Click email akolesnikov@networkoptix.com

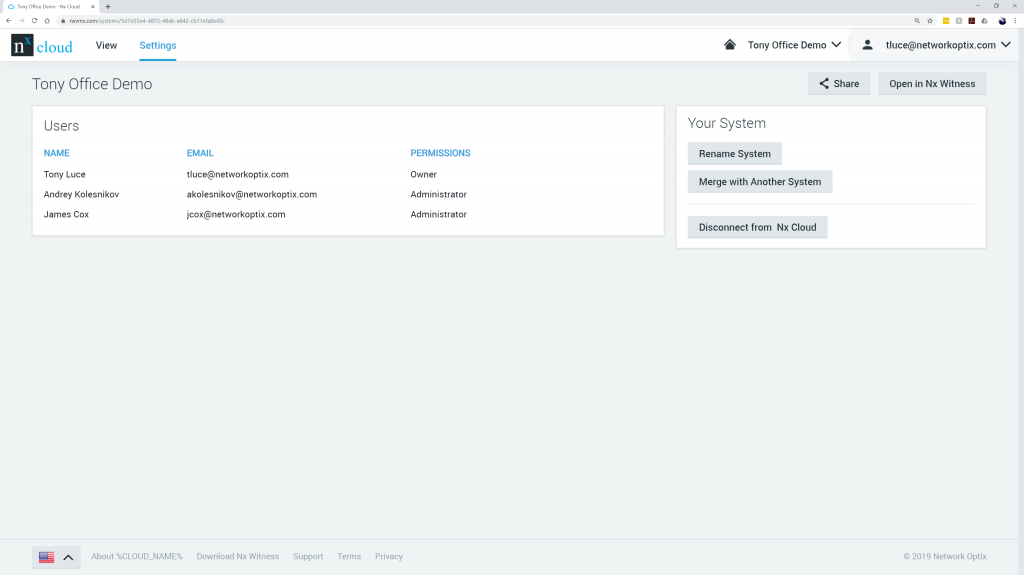point(252,194)
